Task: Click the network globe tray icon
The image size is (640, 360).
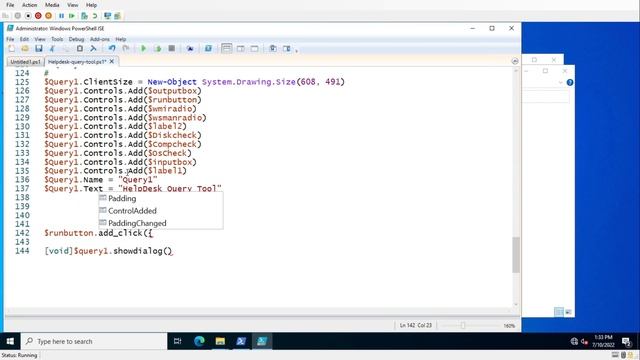Action: click(574, 341)
